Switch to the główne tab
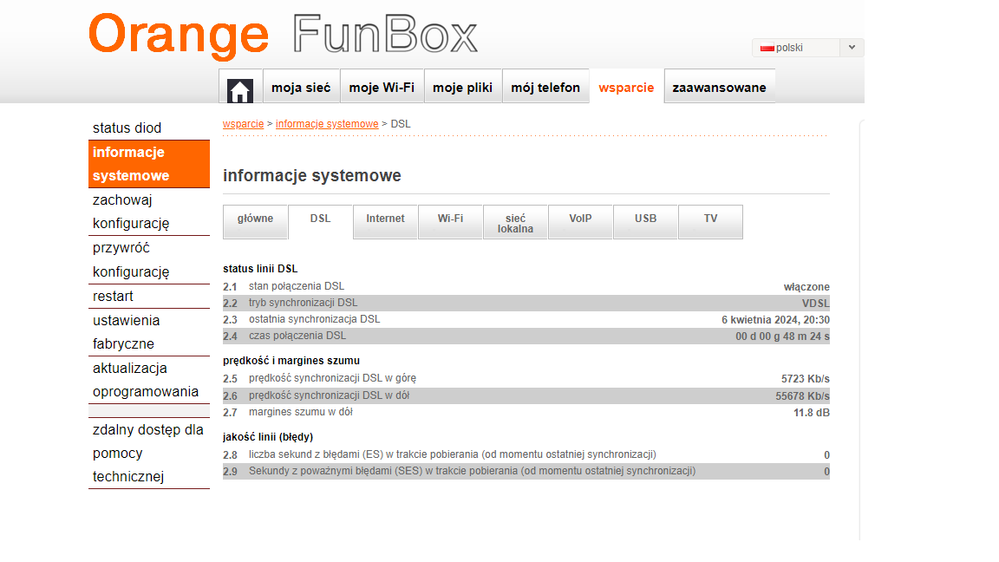 click(x=255, y=219)
